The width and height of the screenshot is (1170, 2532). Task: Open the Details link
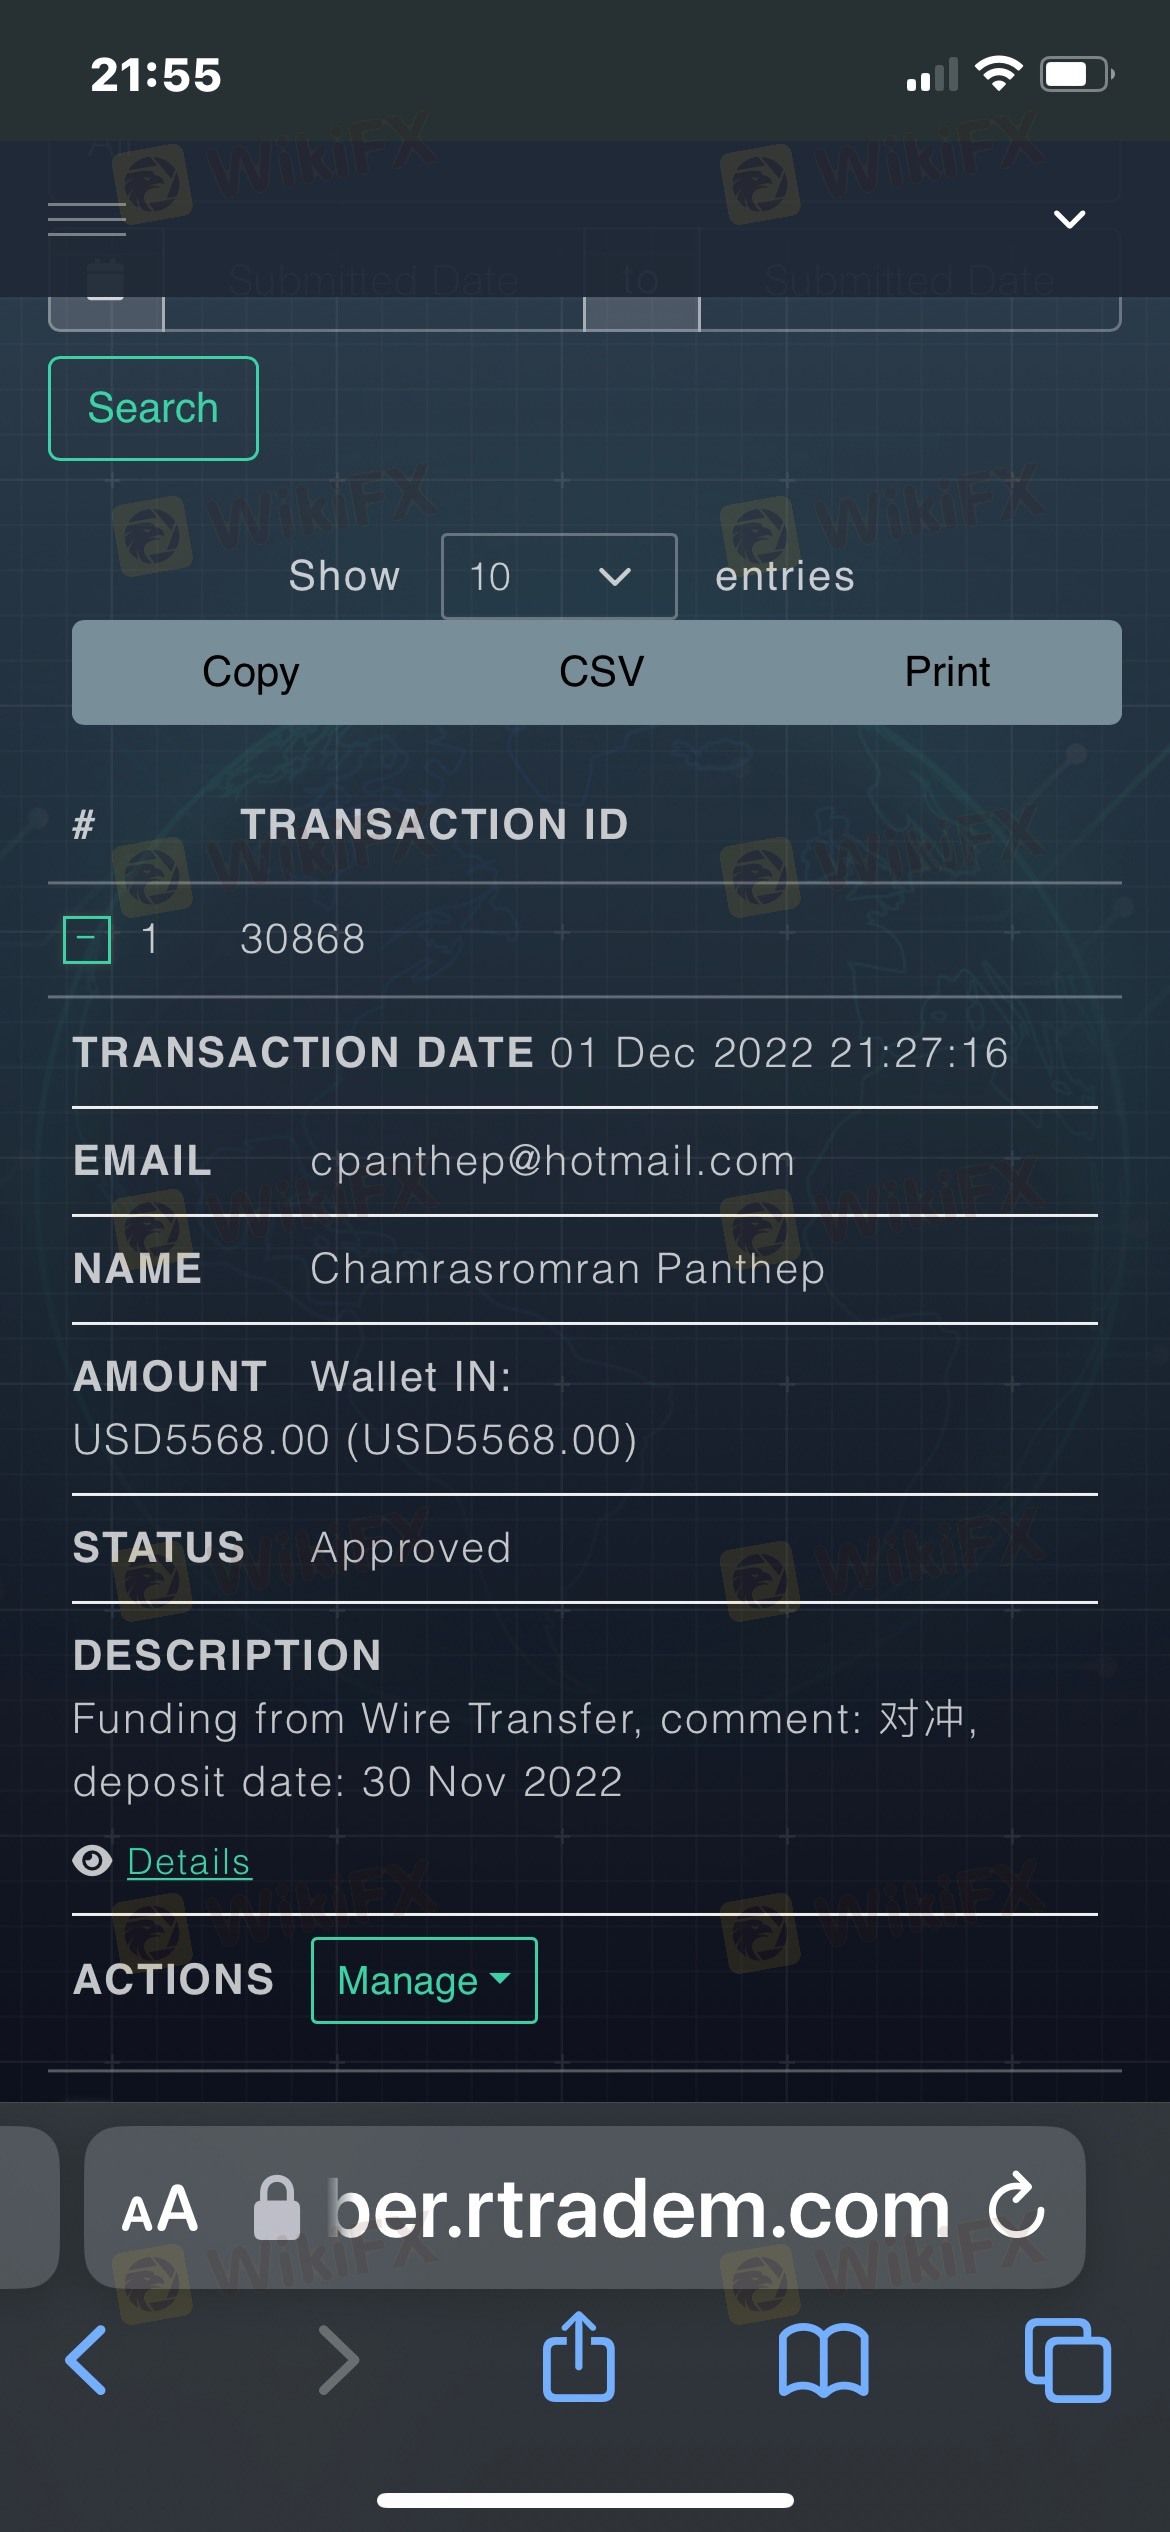[189, 1862]
